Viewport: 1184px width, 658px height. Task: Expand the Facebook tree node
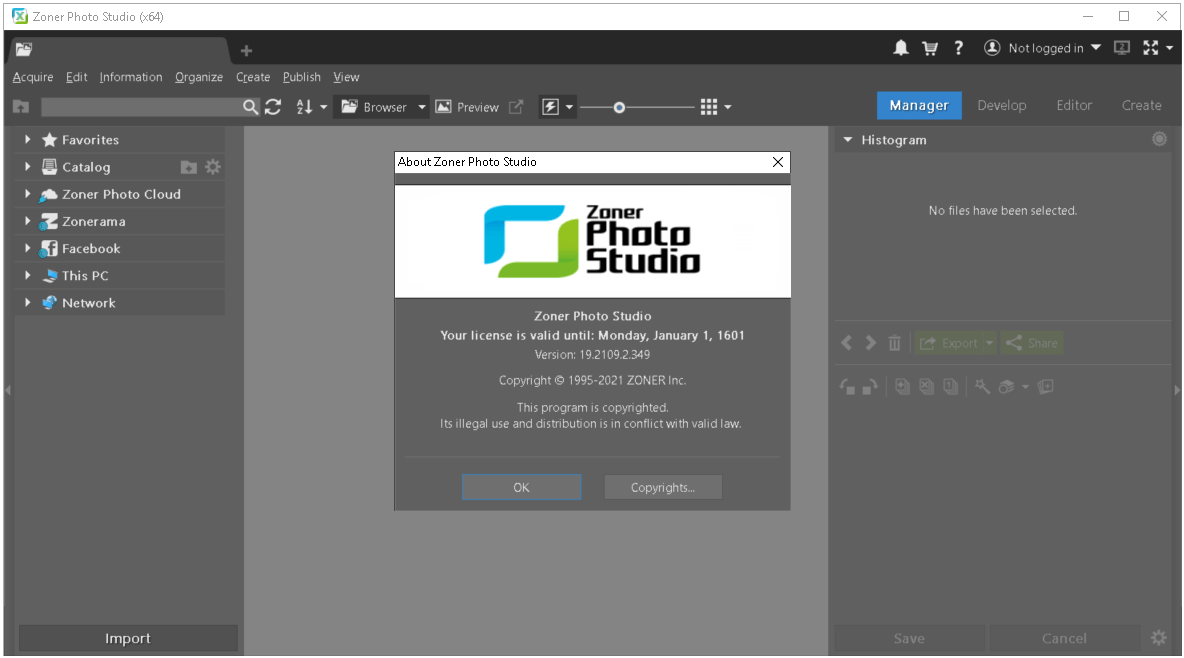28,248
